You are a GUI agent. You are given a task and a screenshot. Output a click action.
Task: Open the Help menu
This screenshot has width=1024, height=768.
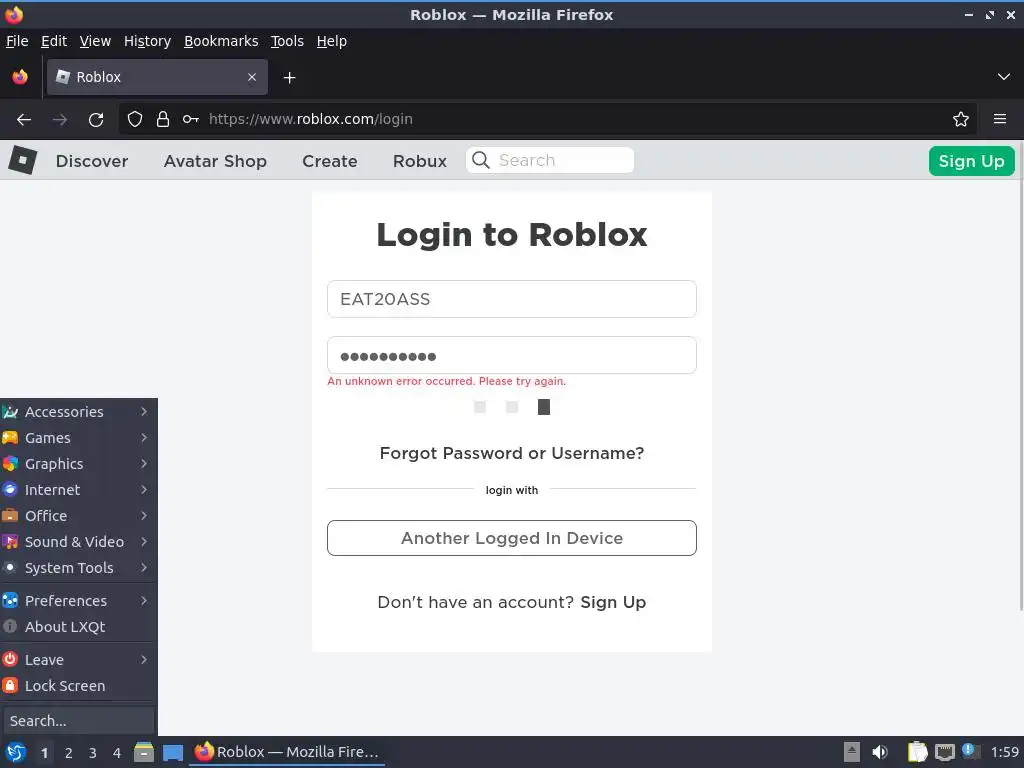(x=332, y=41)
